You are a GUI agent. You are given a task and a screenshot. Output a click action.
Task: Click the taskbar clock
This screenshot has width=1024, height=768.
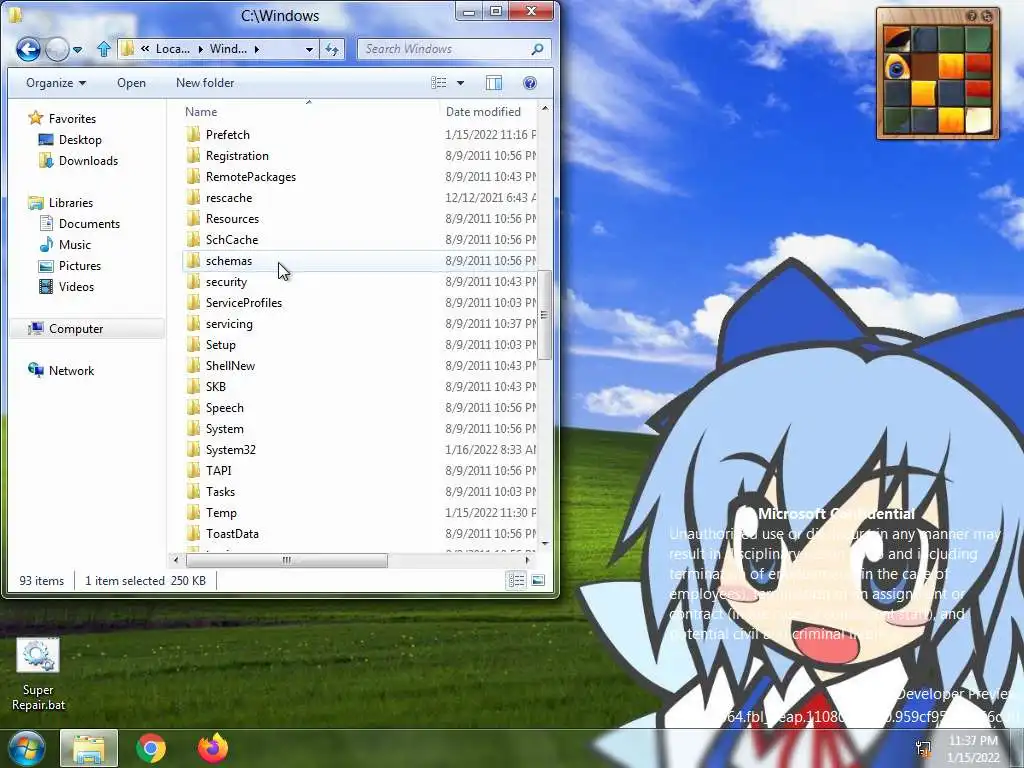point(973,749)
